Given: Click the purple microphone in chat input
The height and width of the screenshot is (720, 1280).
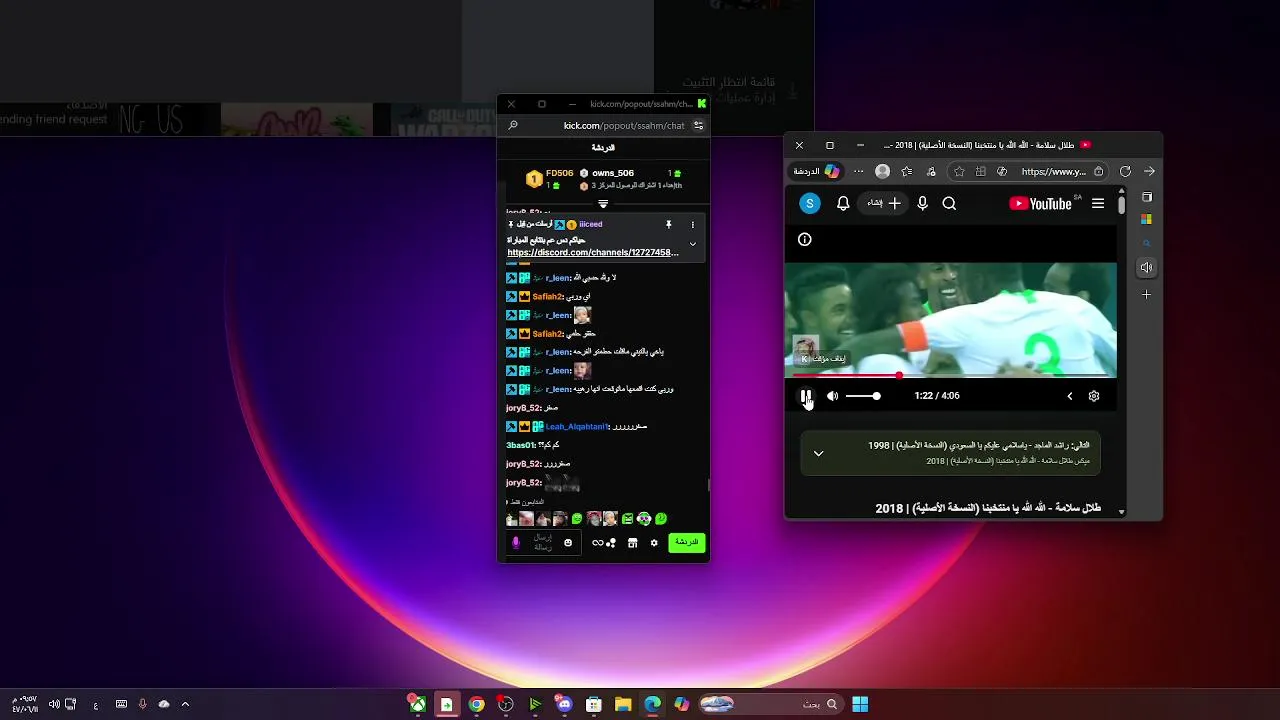Looking at the screenshot, I should click(x=516, y=543).
